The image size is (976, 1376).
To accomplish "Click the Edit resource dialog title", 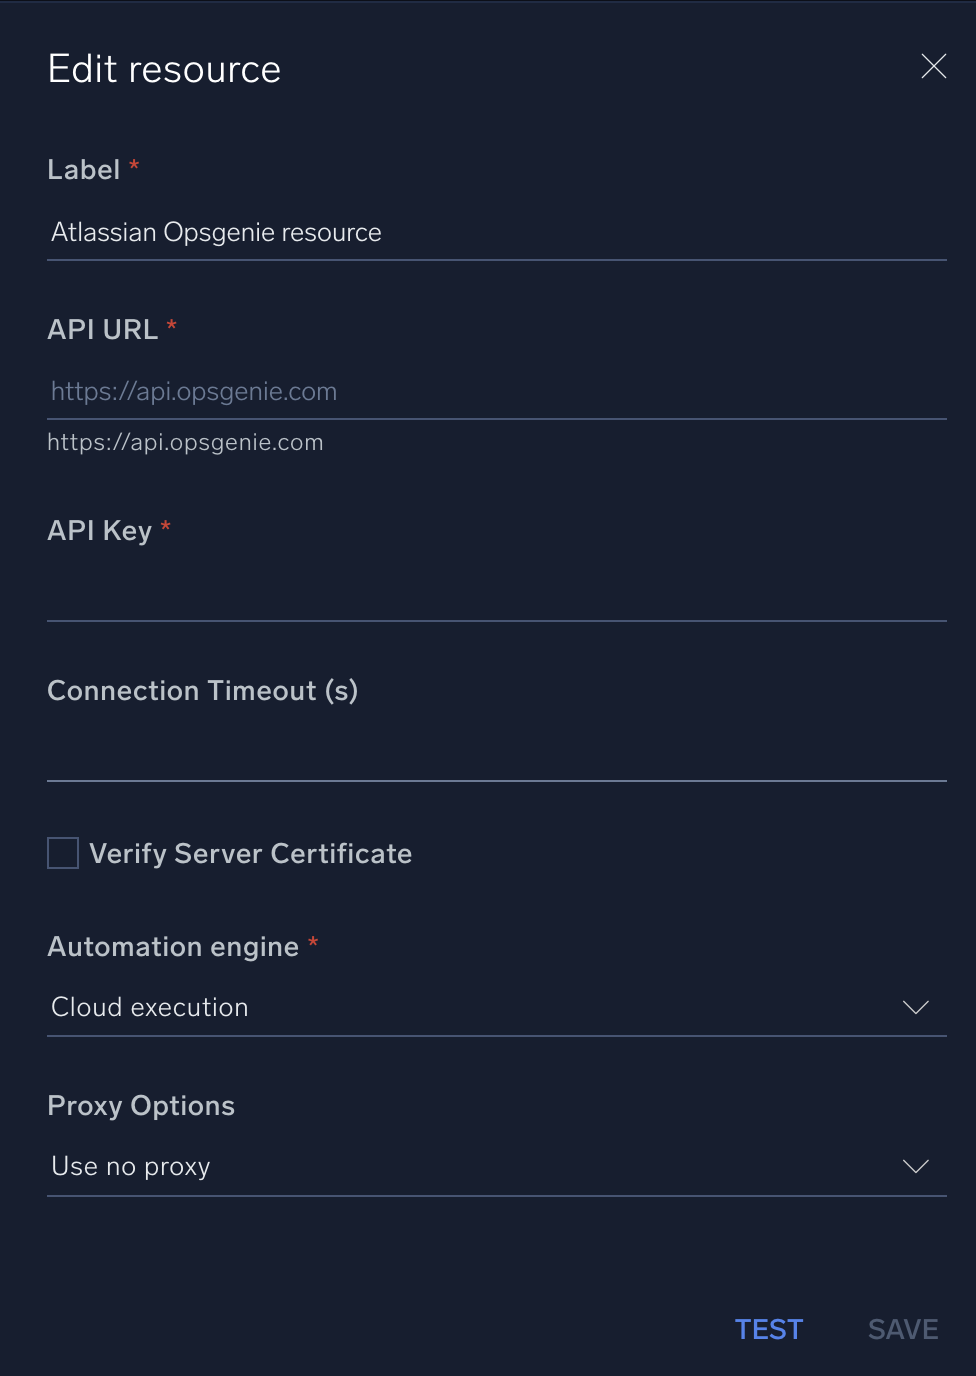I will coord(163,67).
